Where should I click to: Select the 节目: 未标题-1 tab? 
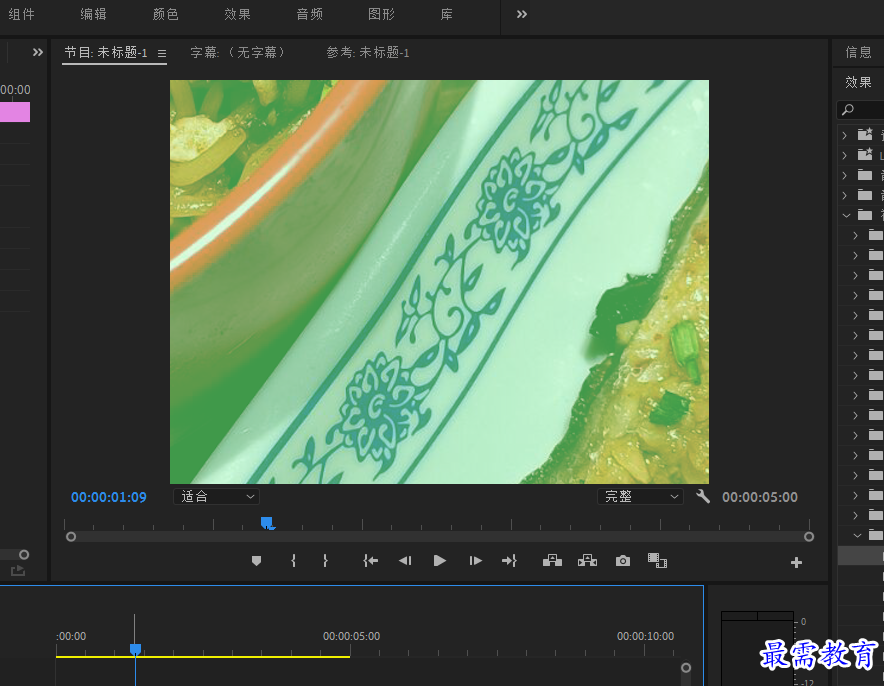pyautogui.click(x=106, y=53)
